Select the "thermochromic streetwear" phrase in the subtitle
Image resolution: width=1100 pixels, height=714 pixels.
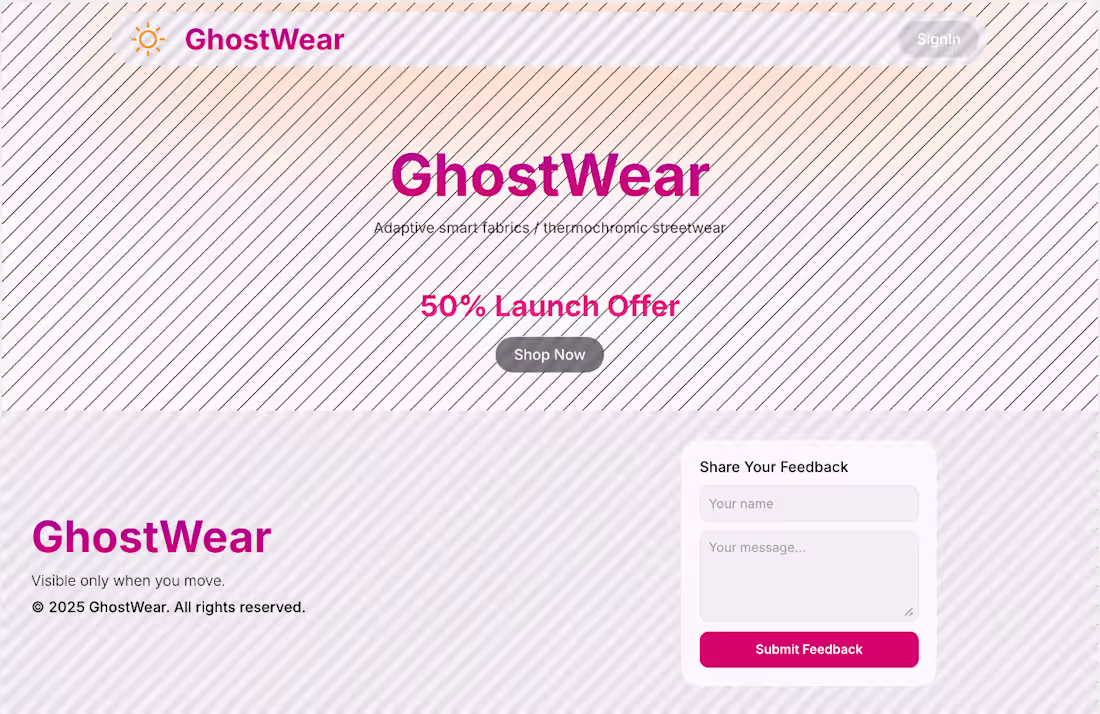(x=634, y=228)
